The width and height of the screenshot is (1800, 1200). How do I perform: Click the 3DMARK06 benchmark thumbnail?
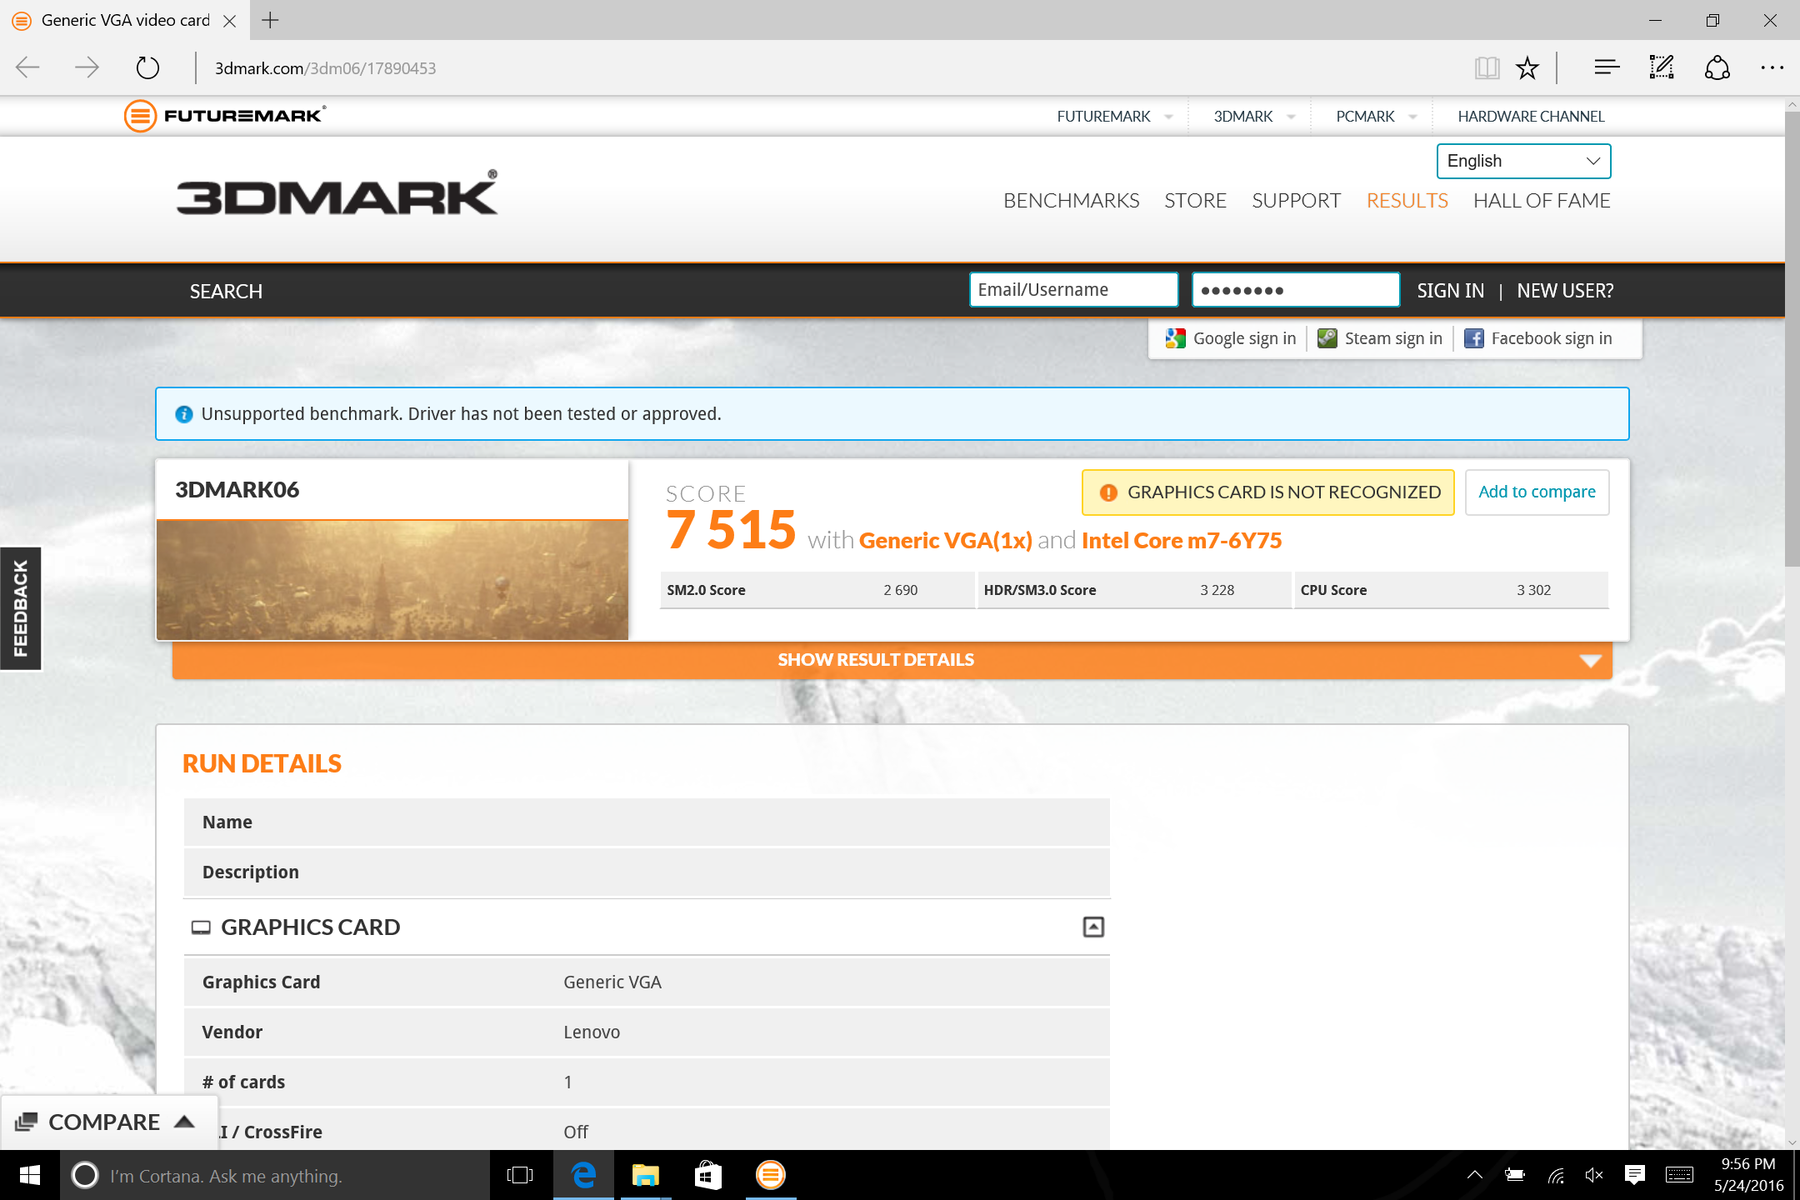[x=392, y=580]
